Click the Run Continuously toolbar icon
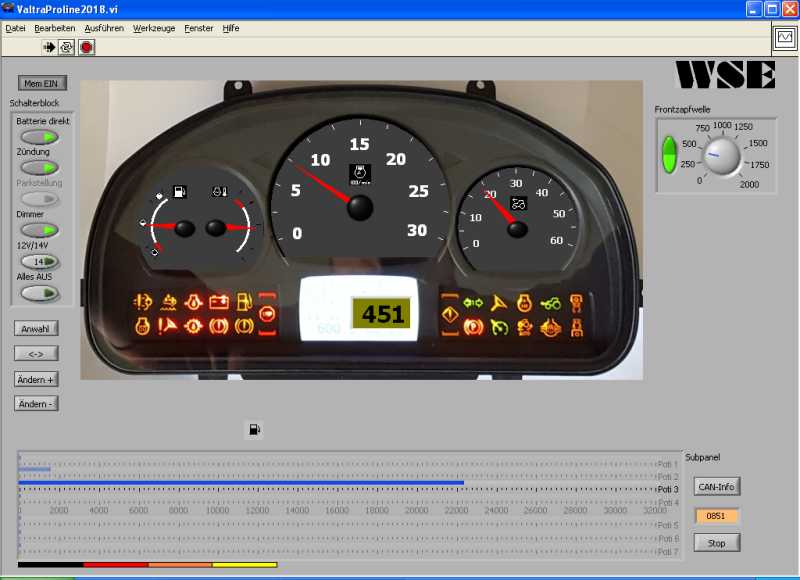 66,47
